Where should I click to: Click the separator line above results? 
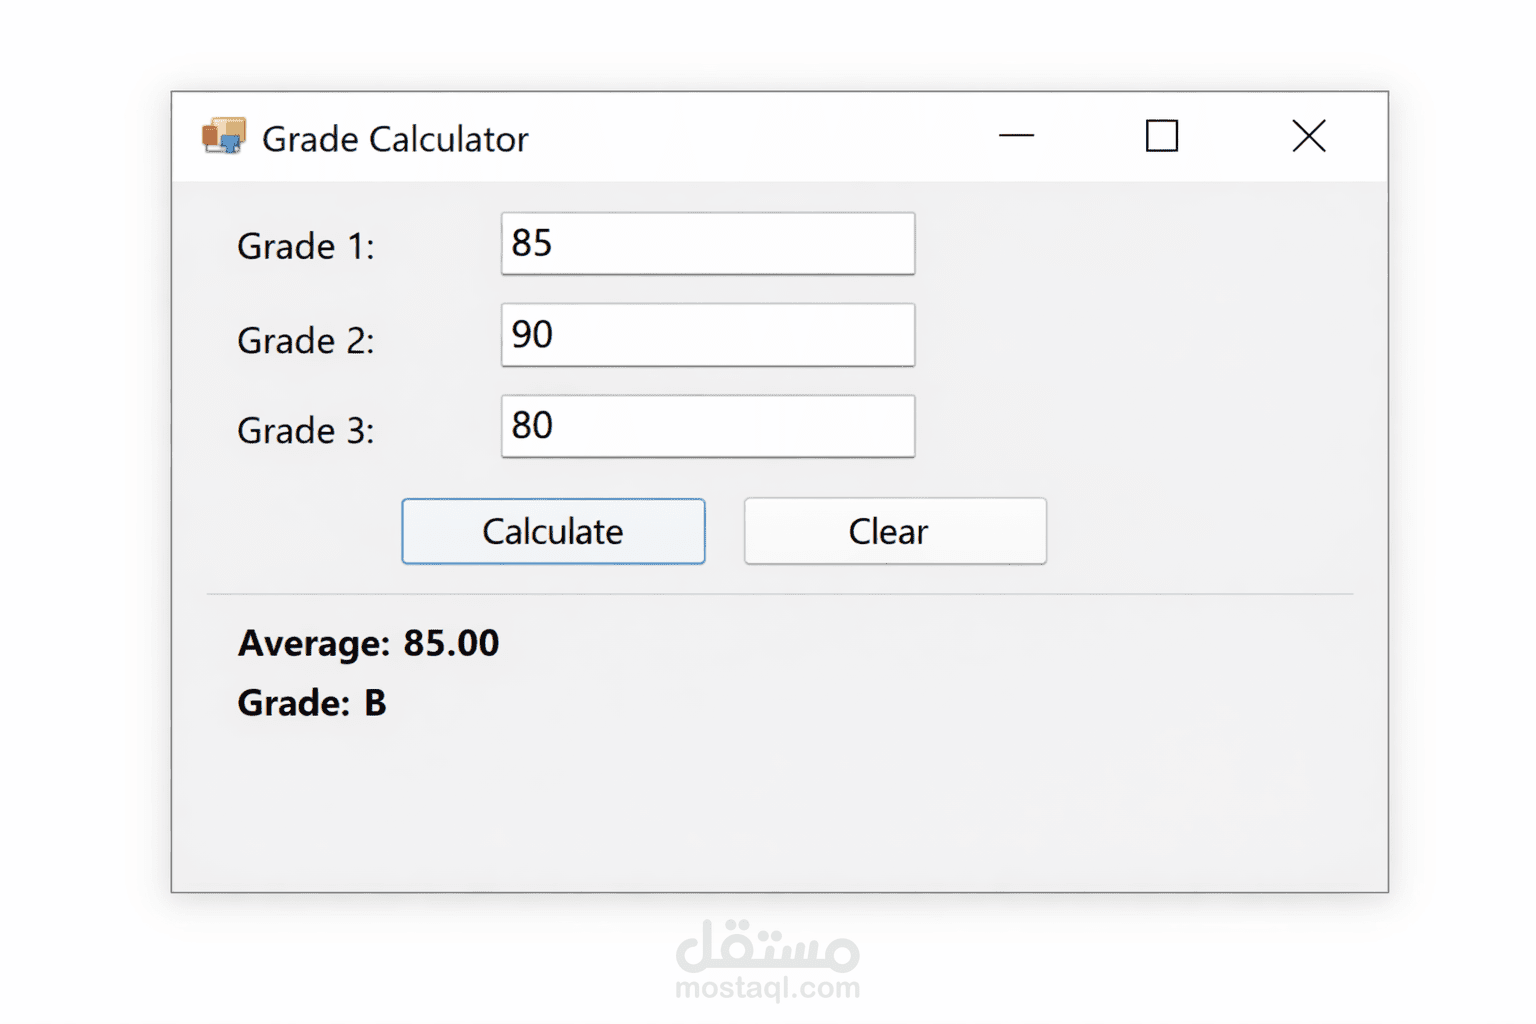pyautogui.click(x=780, y=592)
